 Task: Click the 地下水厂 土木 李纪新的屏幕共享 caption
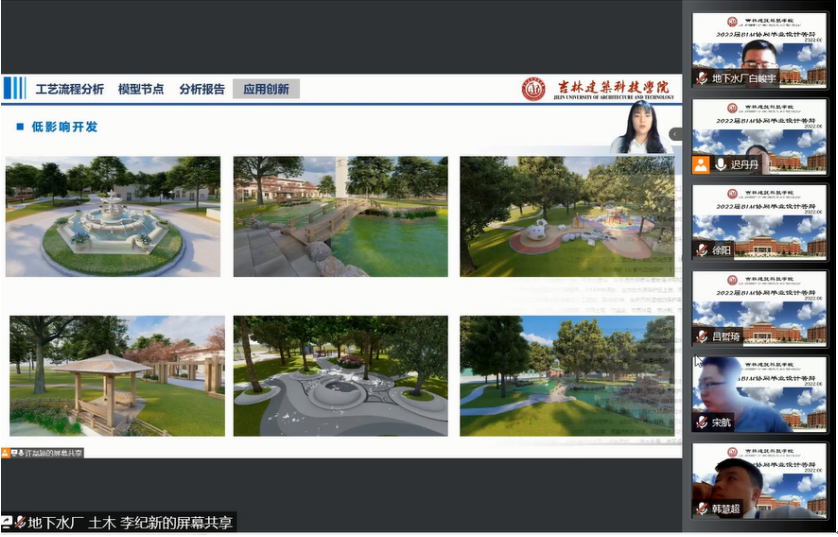coord(125,522)
